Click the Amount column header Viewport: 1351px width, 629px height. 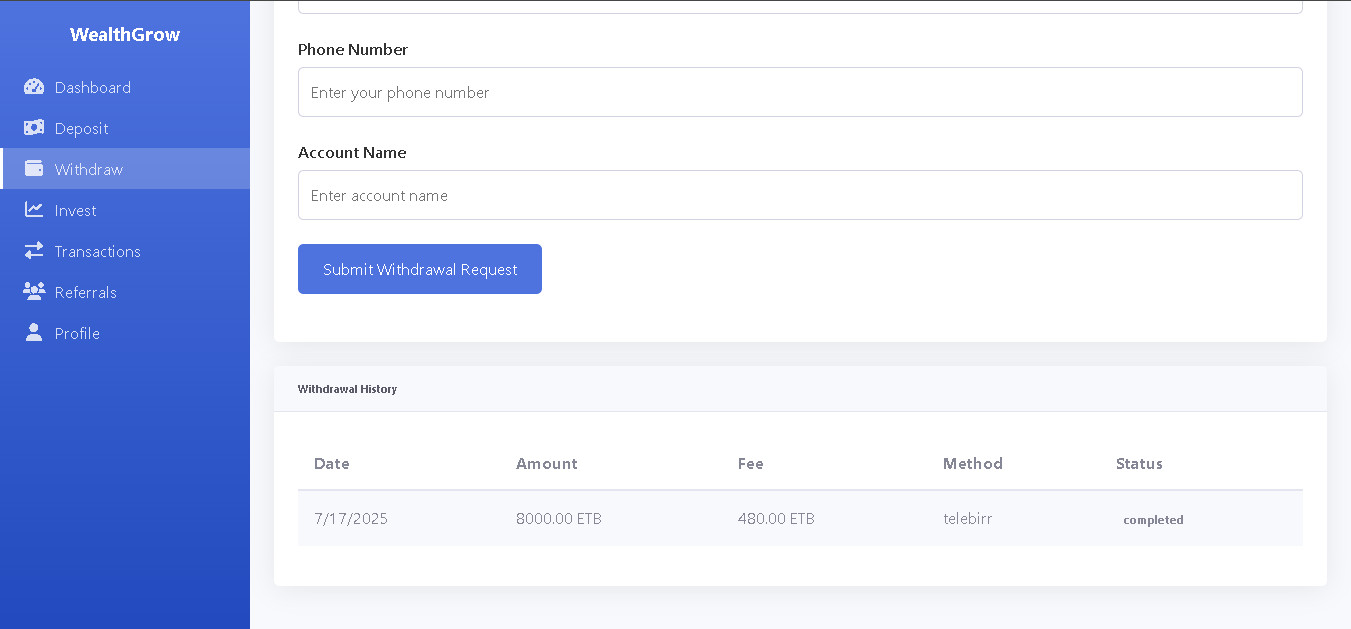pyautogui.click(x=547, y=463)
